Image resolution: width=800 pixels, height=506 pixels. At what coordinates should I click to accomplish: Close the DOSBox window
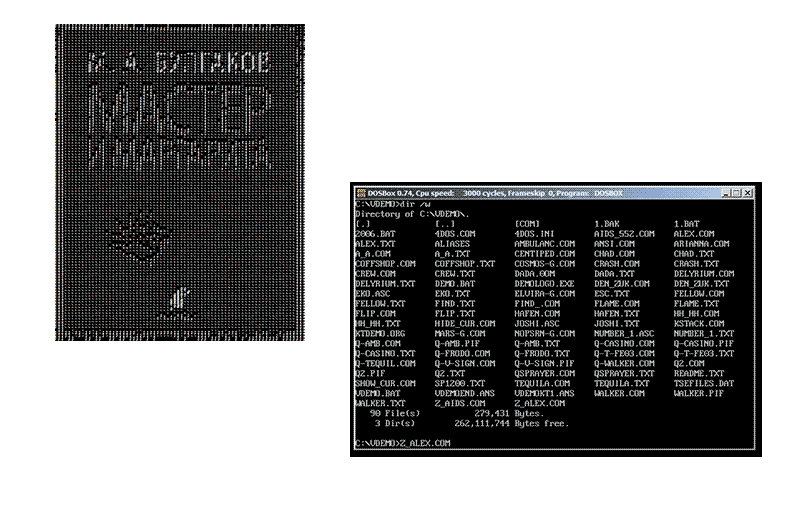tap(746, 193)
